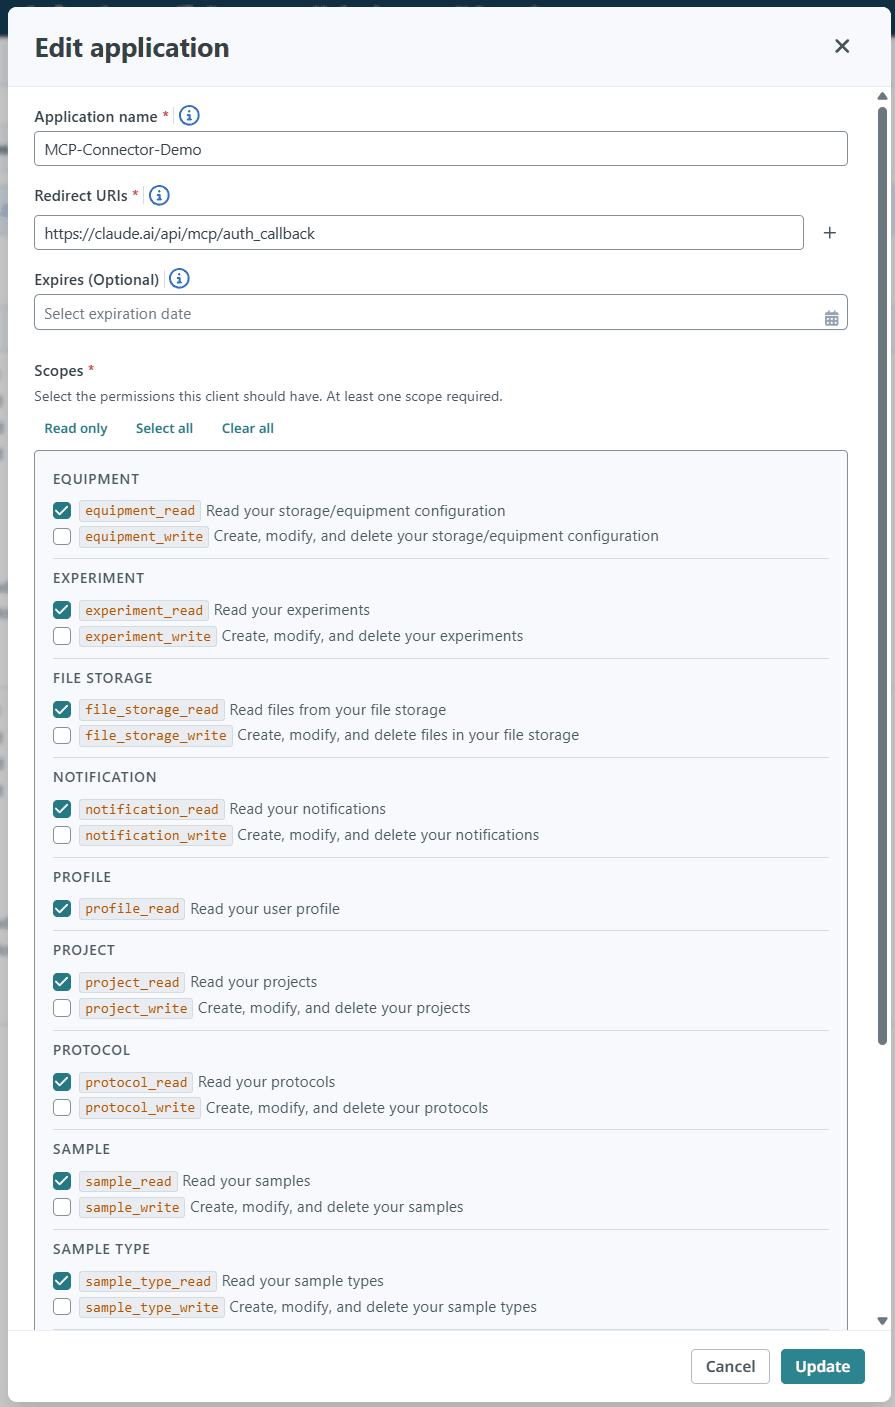This screenshot has height=1407, width=895.
Task: Toggle the file_storage_read checkbox
Action: [x=62, y=709]
